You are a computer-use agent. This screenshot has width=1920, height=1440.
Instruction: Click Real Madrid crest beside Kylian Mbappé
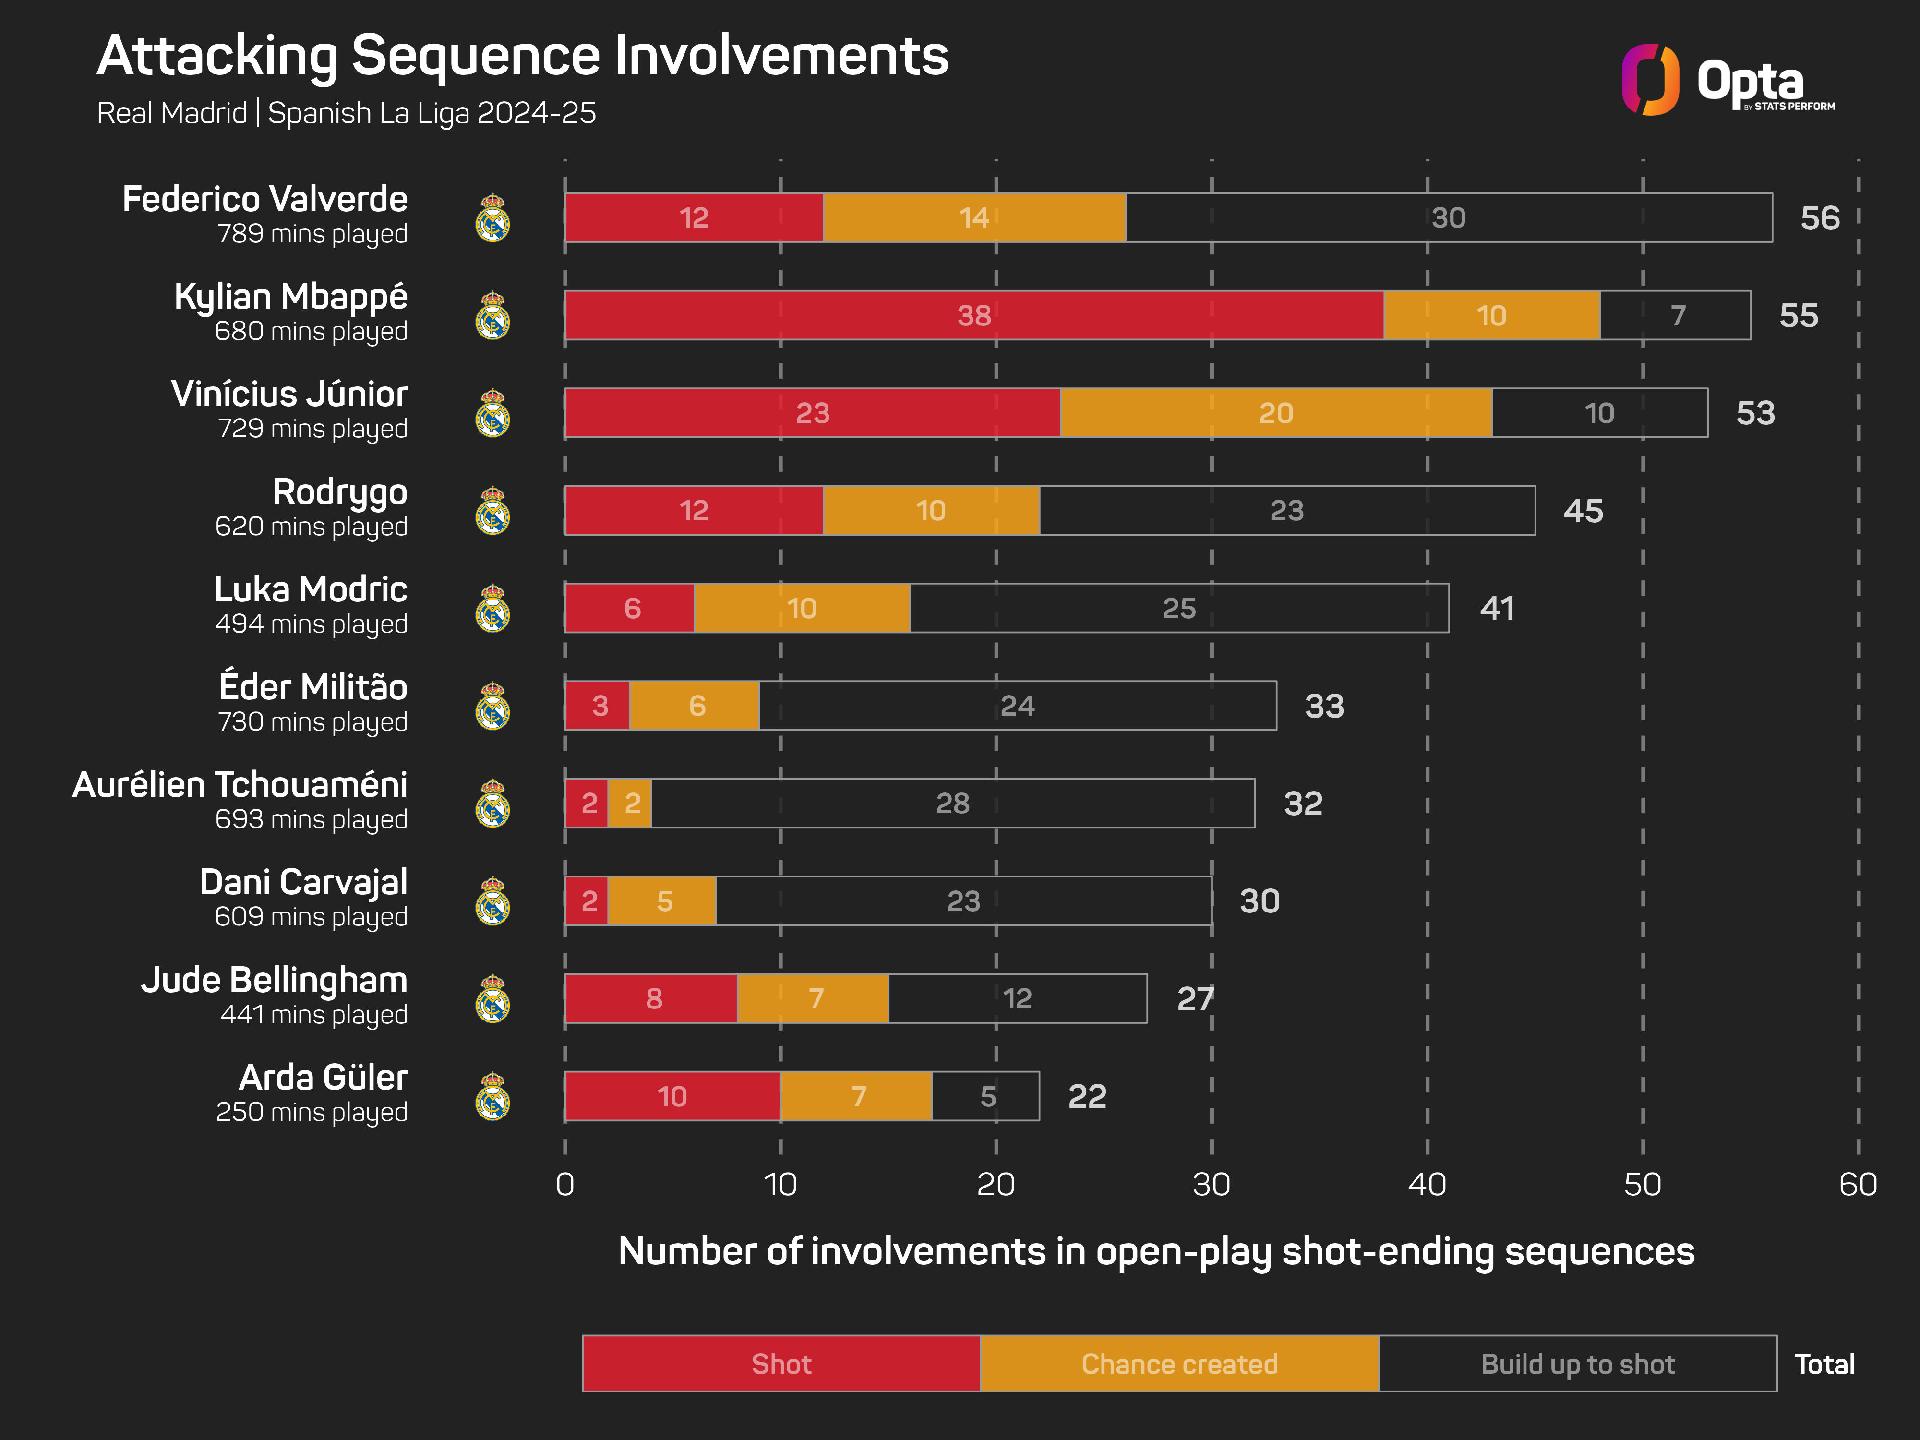(x=493, y=315)
